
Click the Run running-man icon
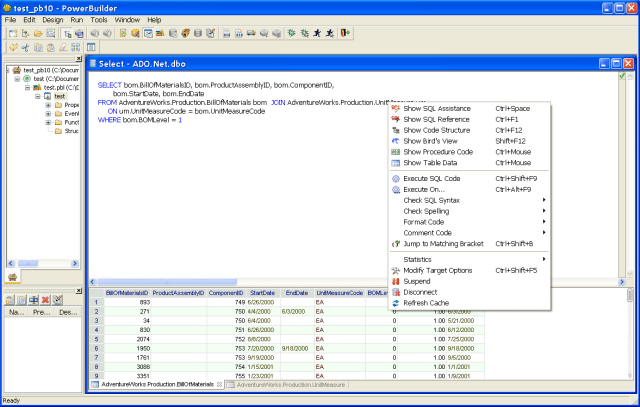tap(317, 33)
